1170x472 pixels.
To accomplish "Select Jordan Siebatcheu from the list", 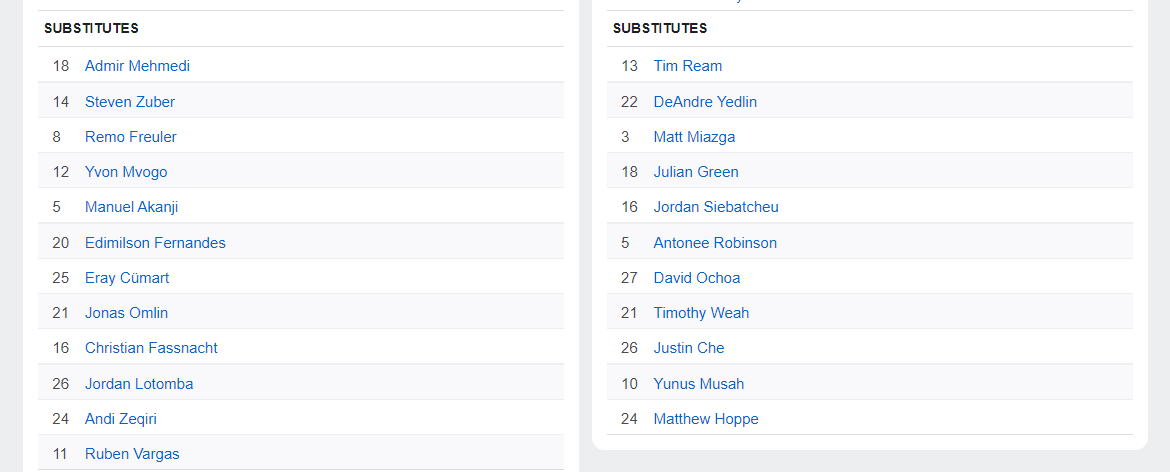I will point(716,207).
